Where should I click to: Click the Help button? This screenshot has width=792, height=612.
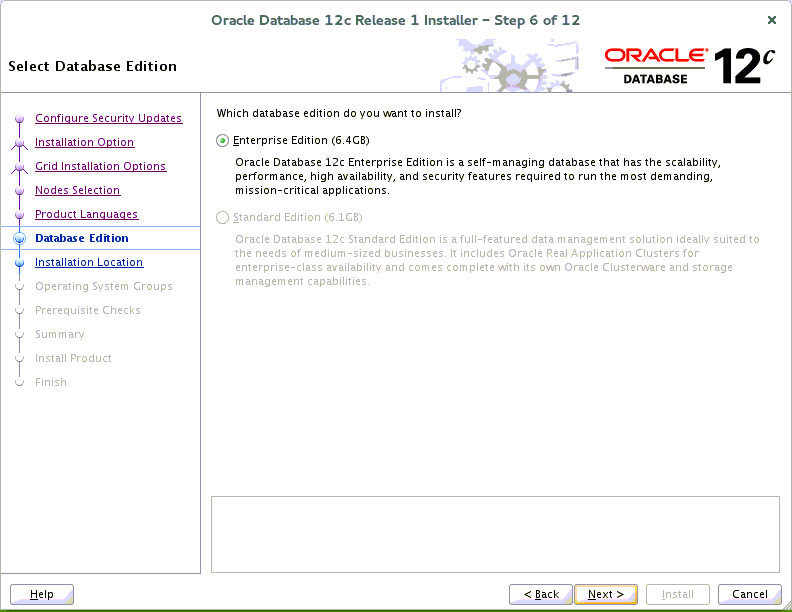(x=42, y=594)
